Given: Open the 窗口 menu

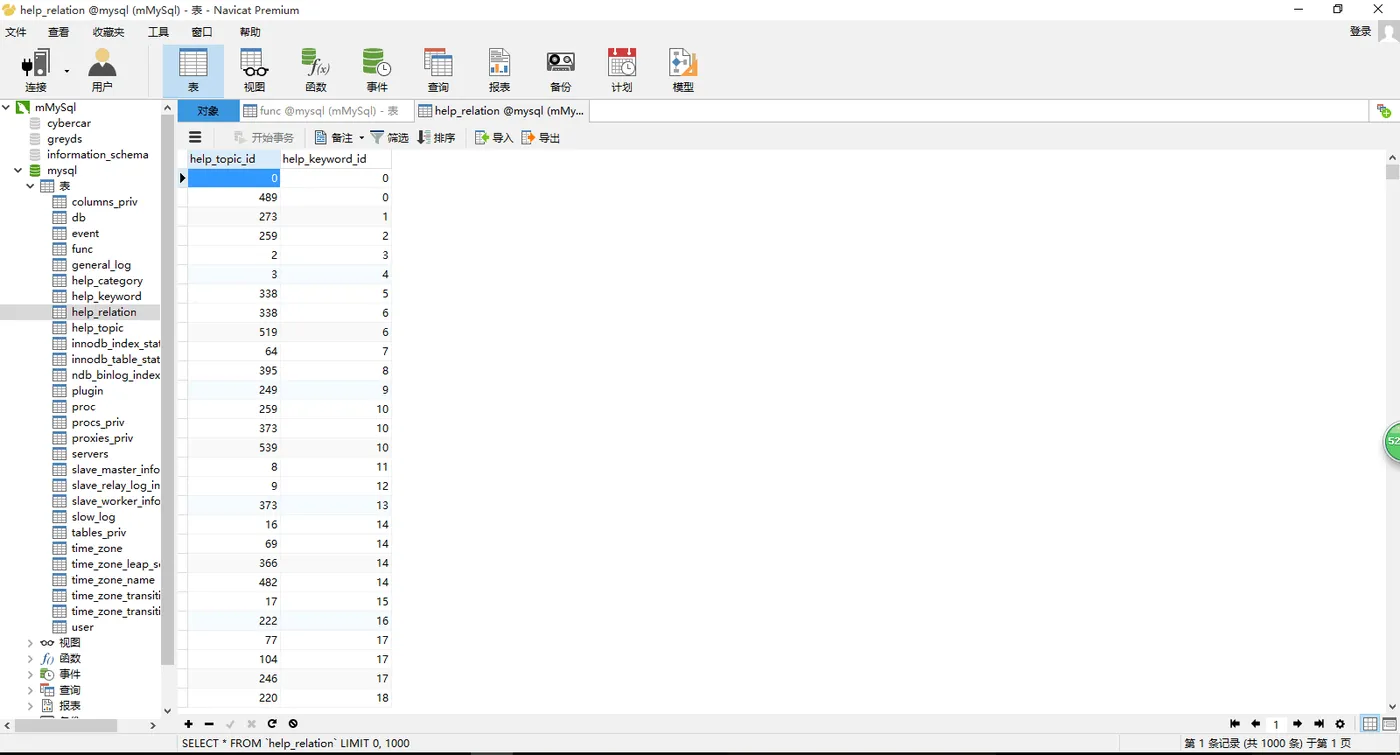Looking at the screenshot, I should coord(202,32).
